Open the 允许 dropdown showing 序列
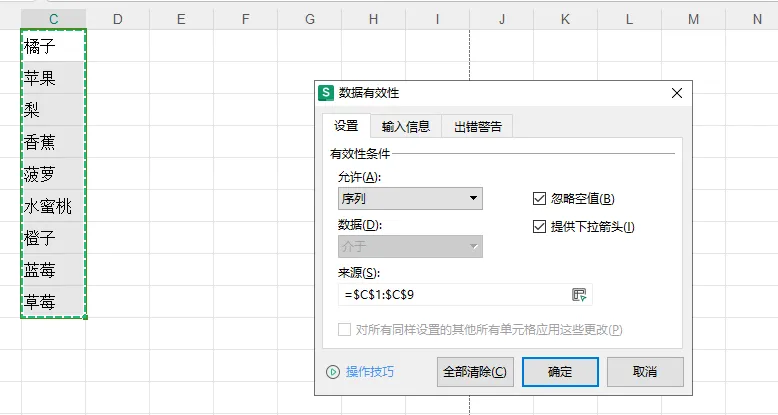 tap(410, 199)
